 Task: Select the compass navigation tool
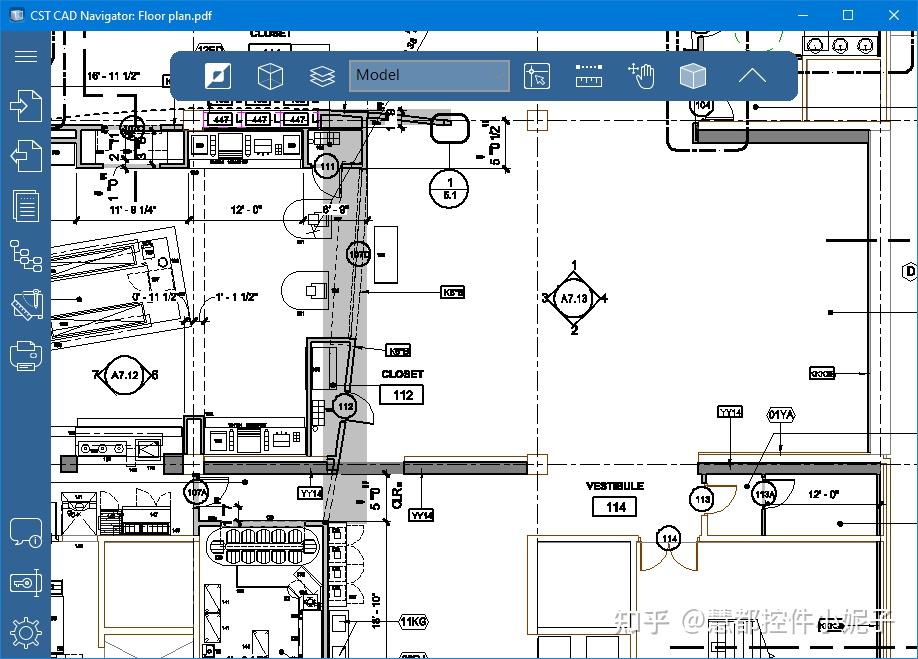point(218,75)
